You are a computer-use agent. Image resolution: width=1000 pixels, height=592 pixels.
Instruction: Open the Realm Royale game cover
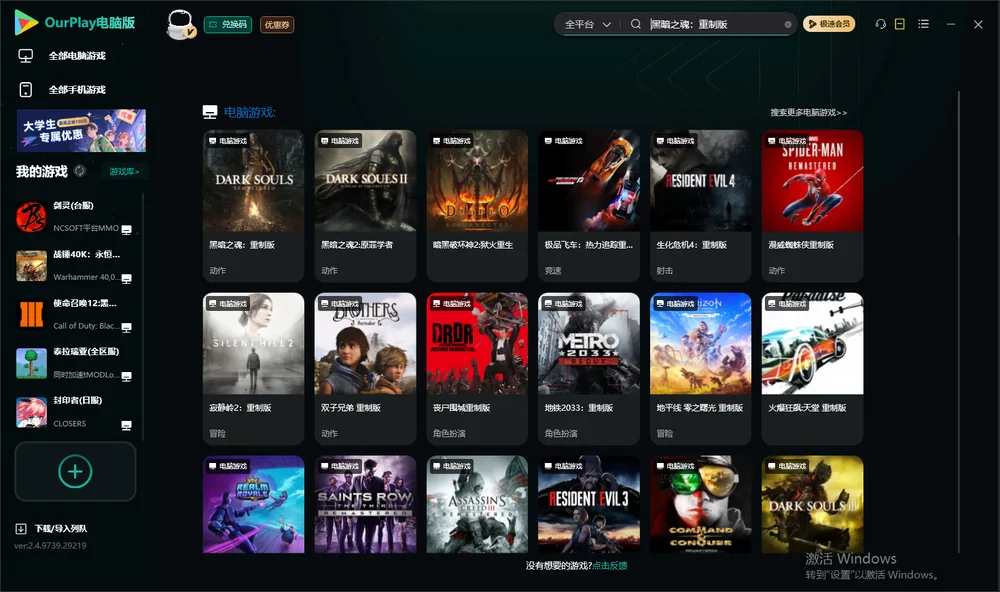pos(253,504)
